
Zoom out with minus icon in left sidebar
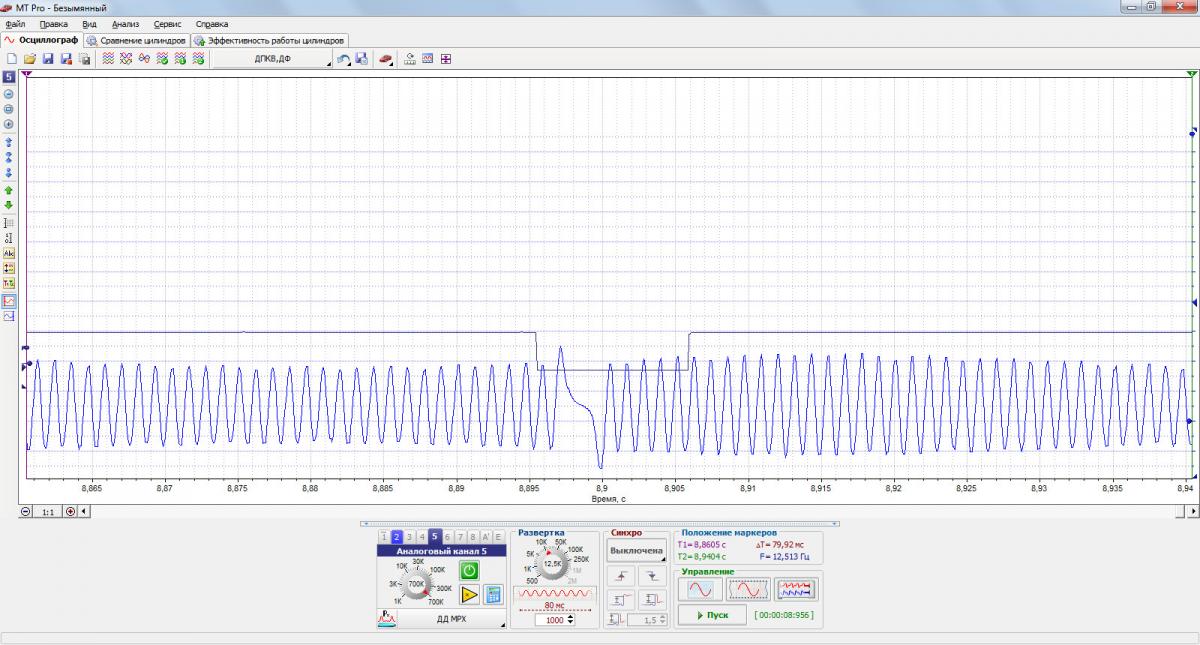coord(9,93)
